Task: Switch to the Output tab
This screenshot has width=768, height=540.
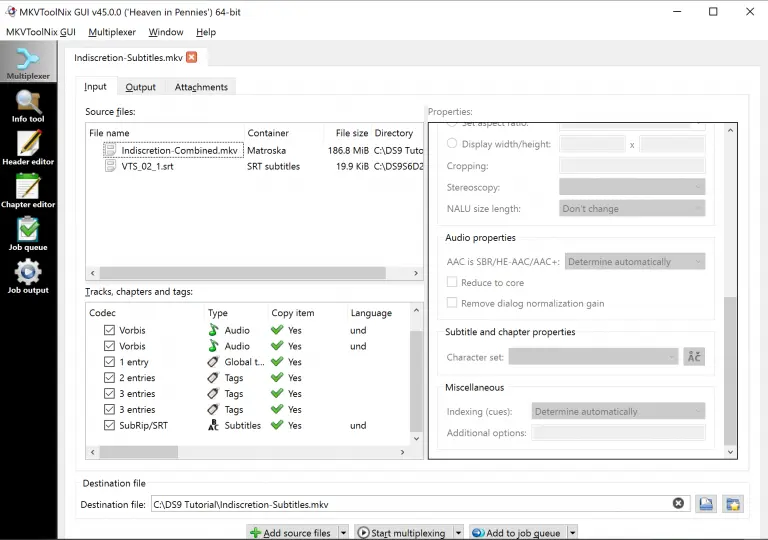Action: [x=141, y=87]
